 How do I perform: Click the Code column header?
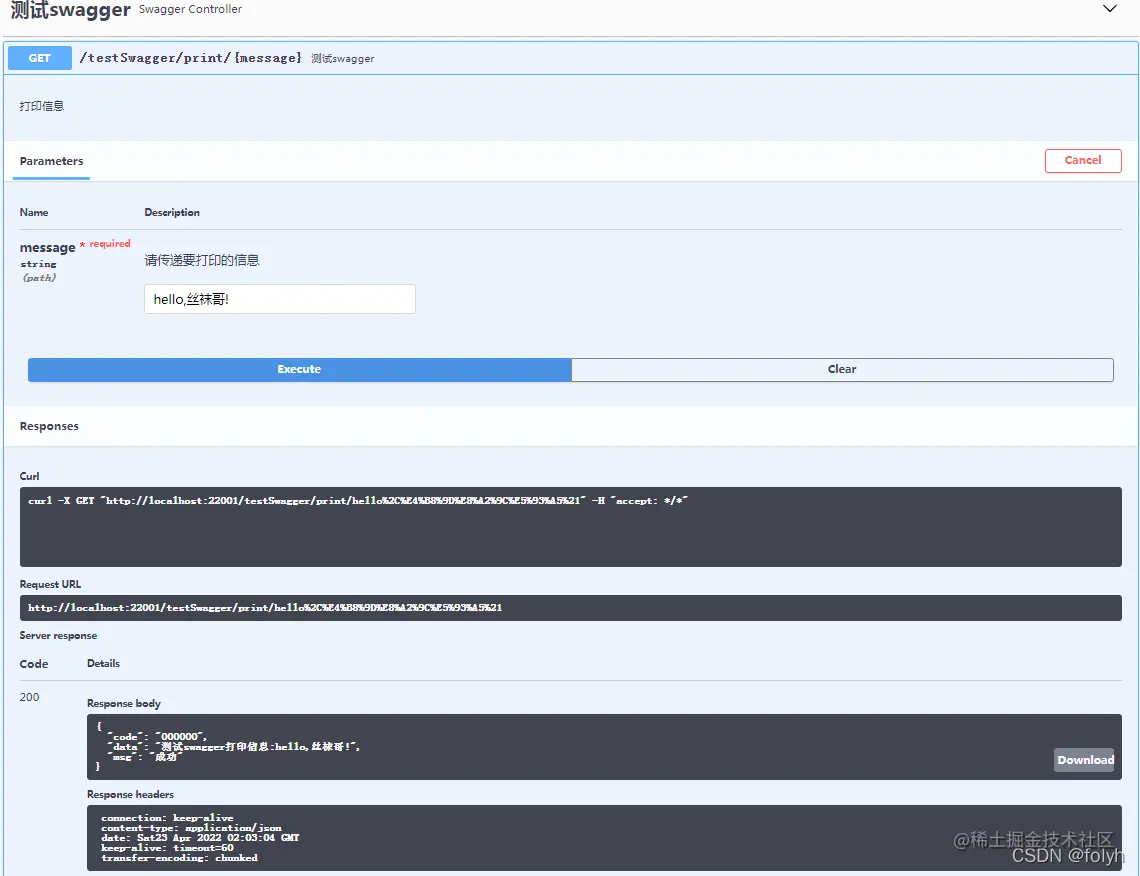pos(34,664)
